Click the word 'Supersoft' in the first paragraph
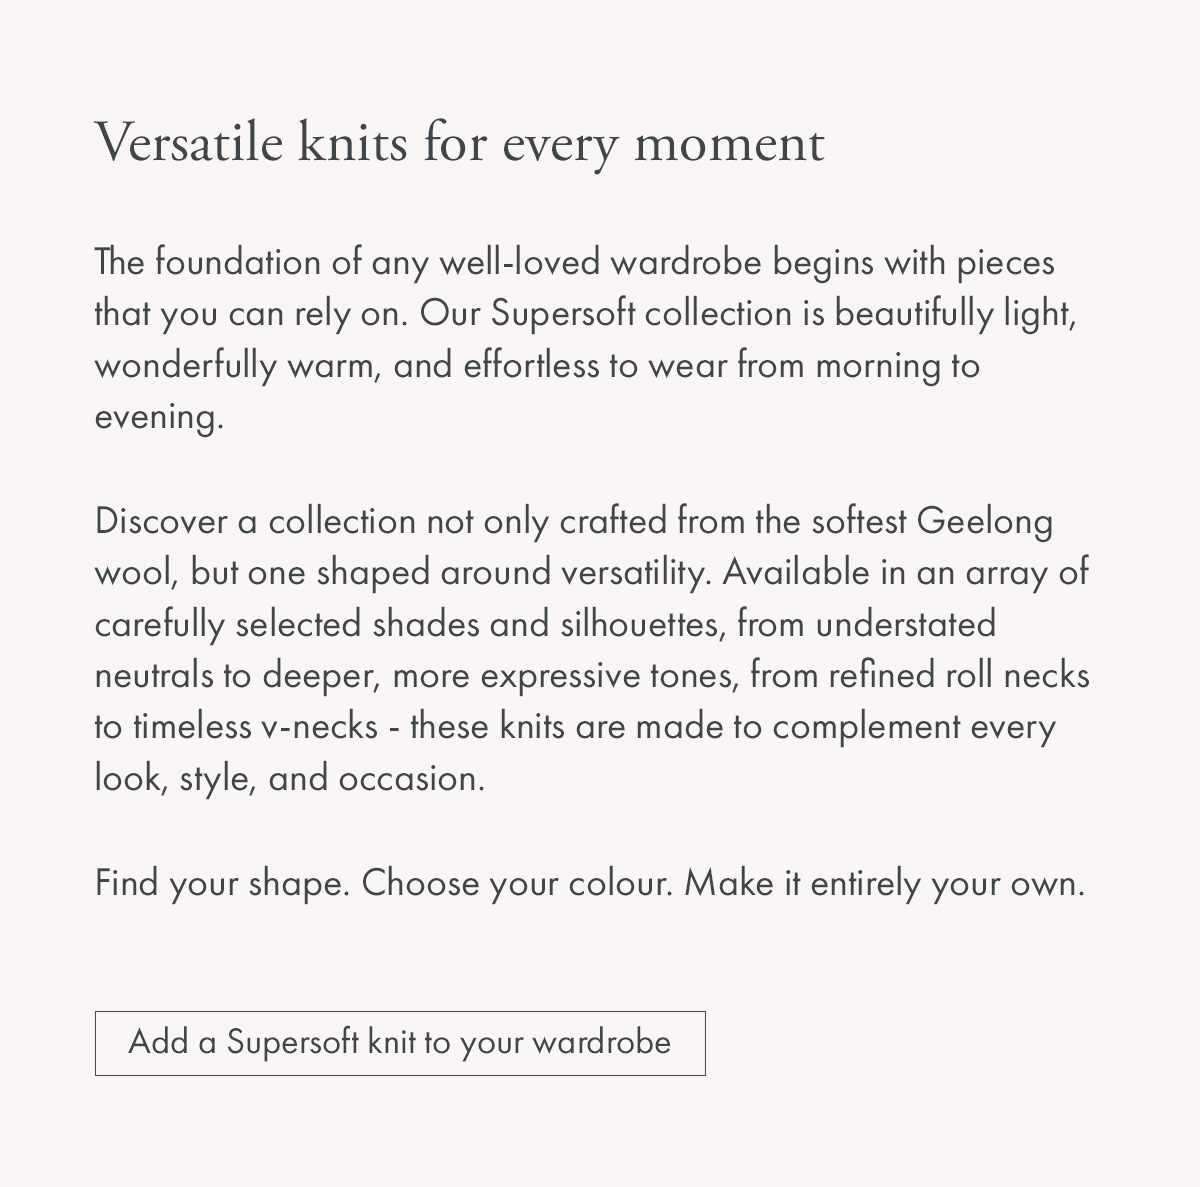Viewport: 1200px width, 1187px height. (x=563, y=314)
